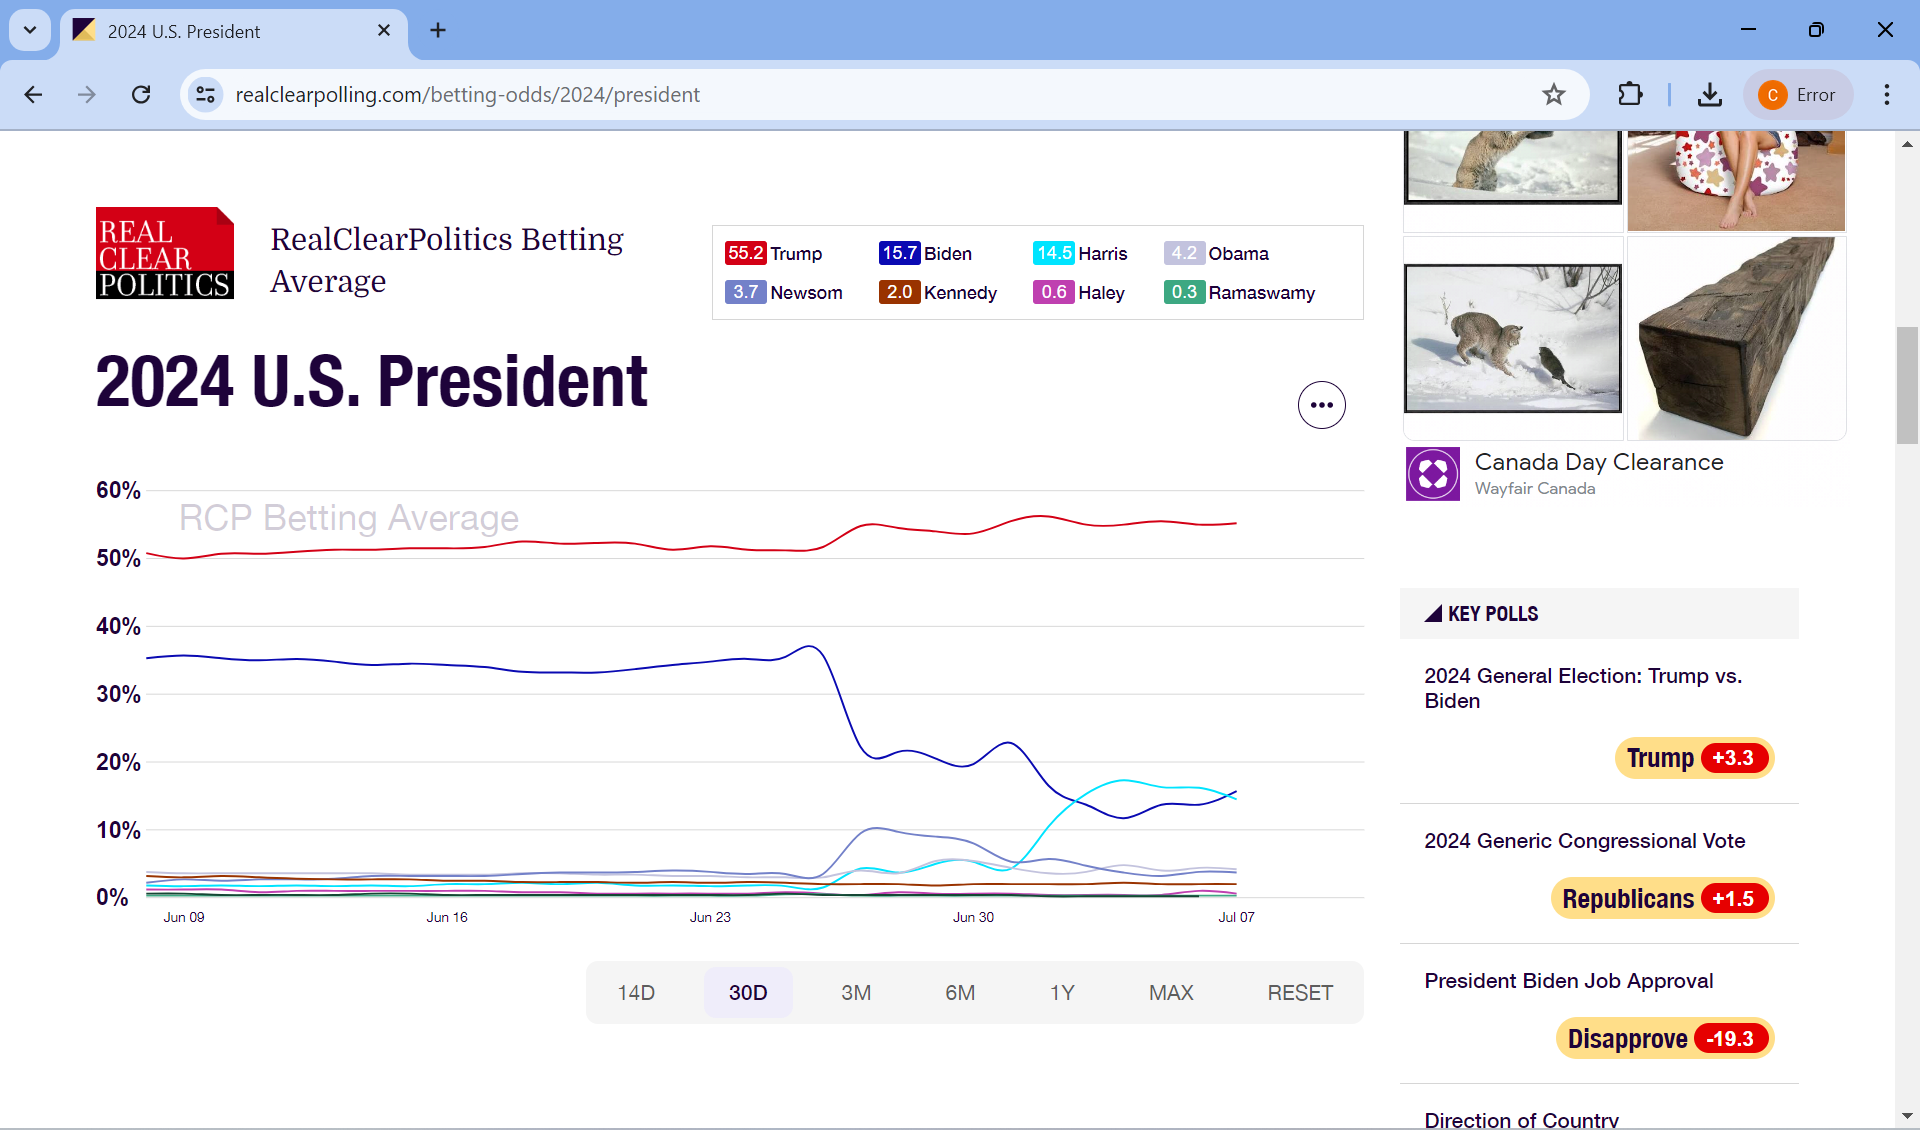Click the Jun 23 date axis label
This screenshot has width=1920, height=1130.
pos(710,917)
